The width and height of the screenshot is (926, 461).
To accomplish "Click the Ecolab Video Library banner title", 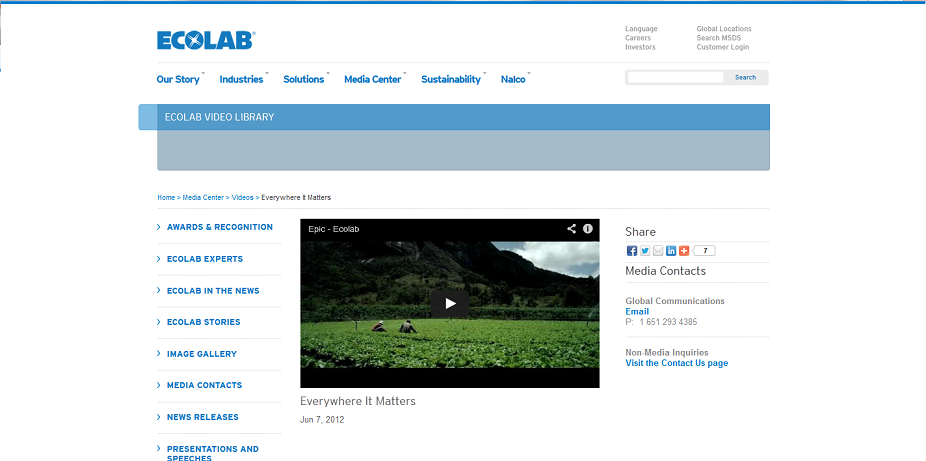I will [220, 117].
